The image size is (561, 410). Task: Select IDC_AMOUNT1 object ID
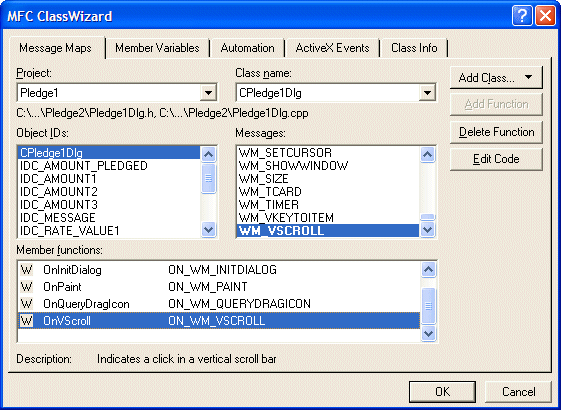pos(109,179)
